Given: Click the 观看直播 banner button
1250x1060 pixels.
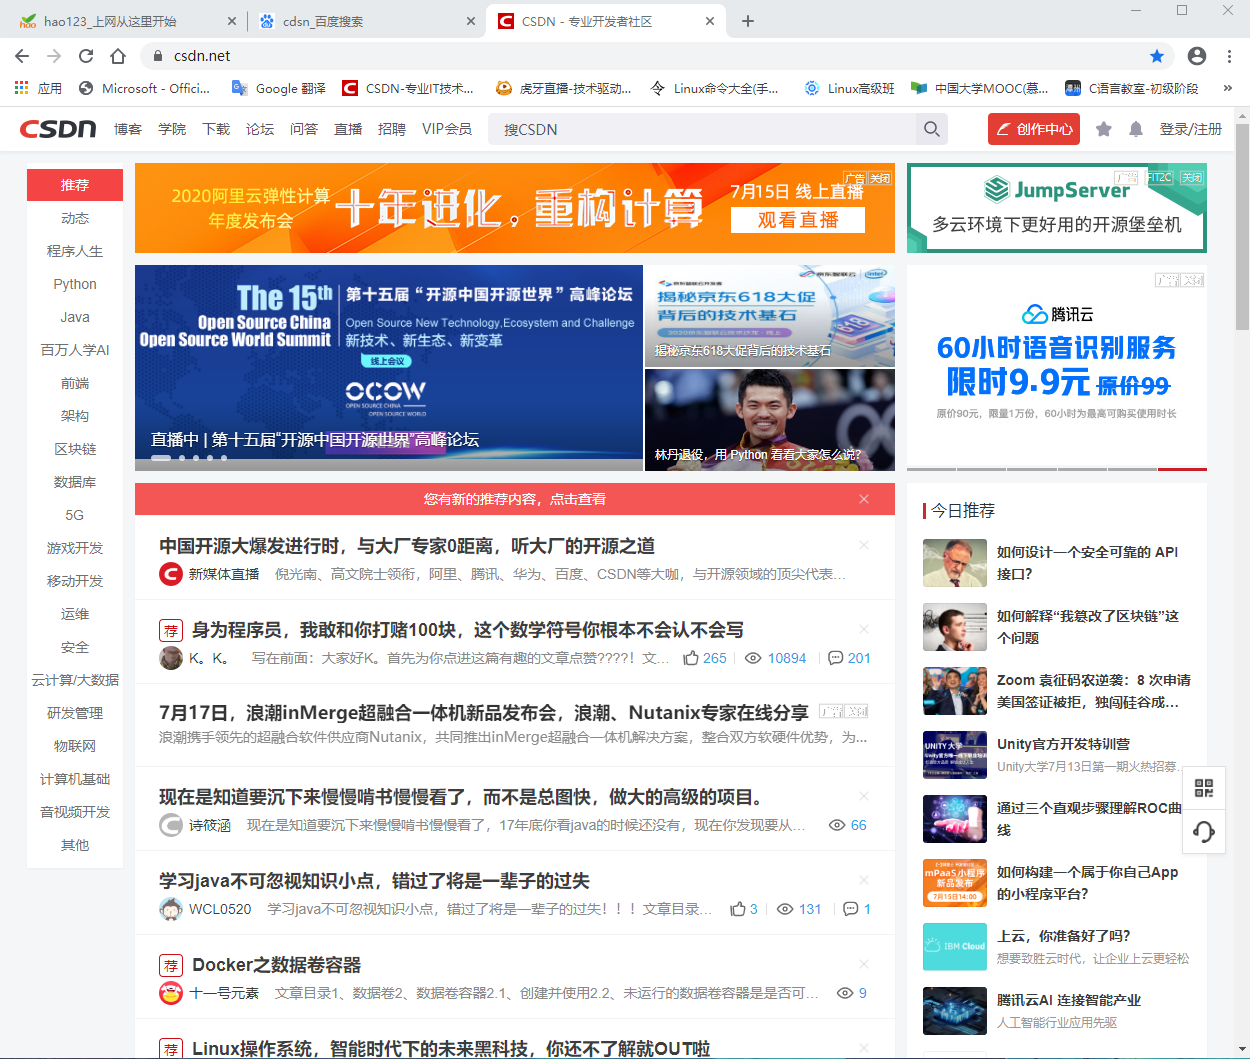Looking at the screenshot, I should 798,220.
